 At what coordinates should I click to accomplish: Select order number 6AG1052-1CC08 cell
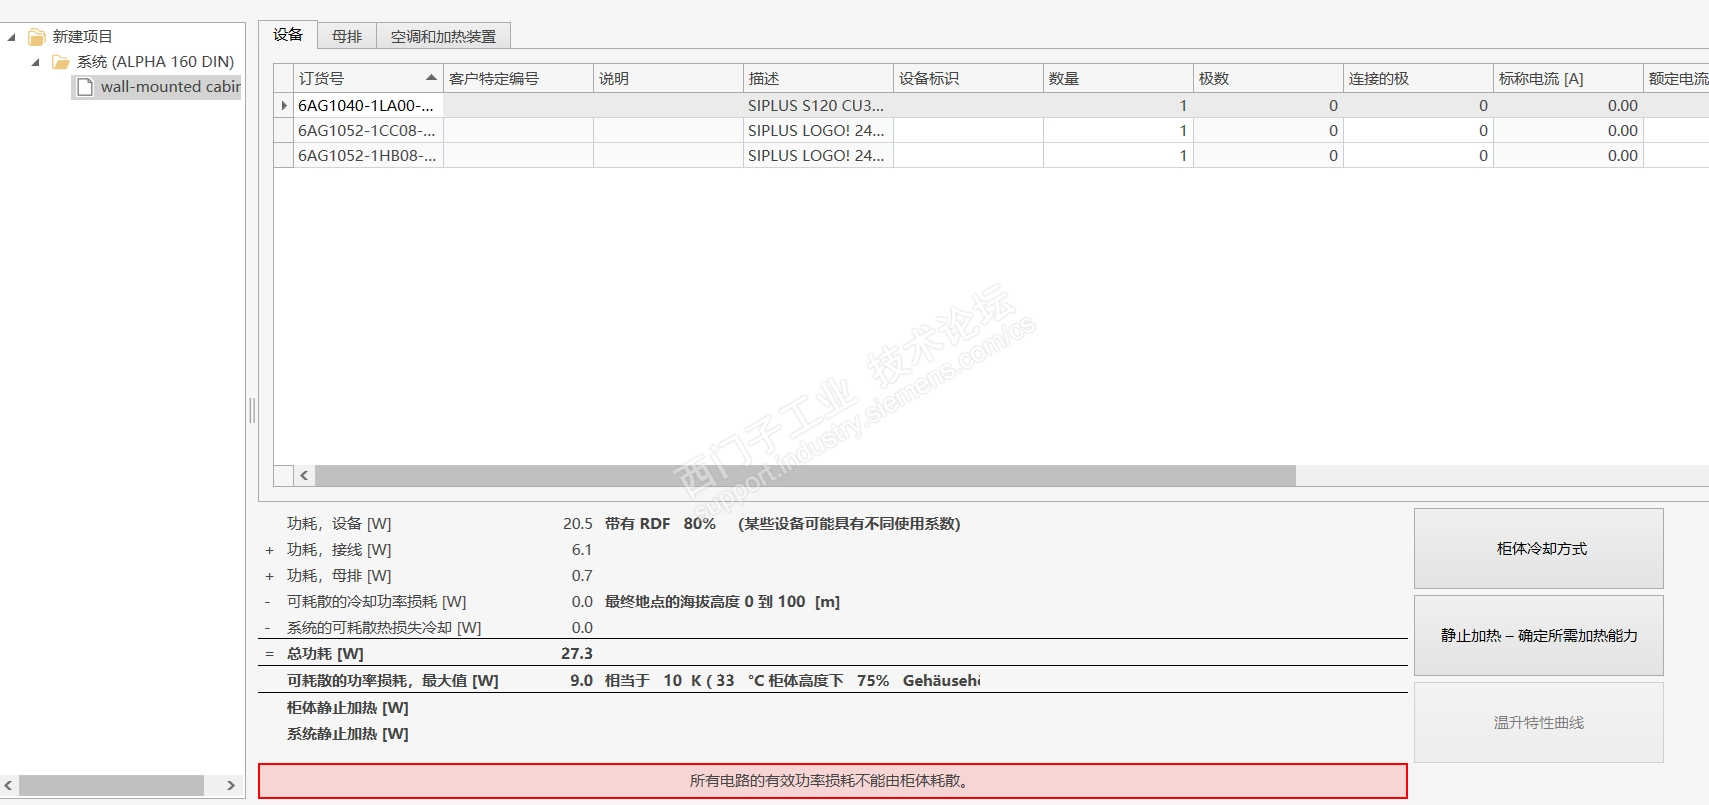pos(368,130)
